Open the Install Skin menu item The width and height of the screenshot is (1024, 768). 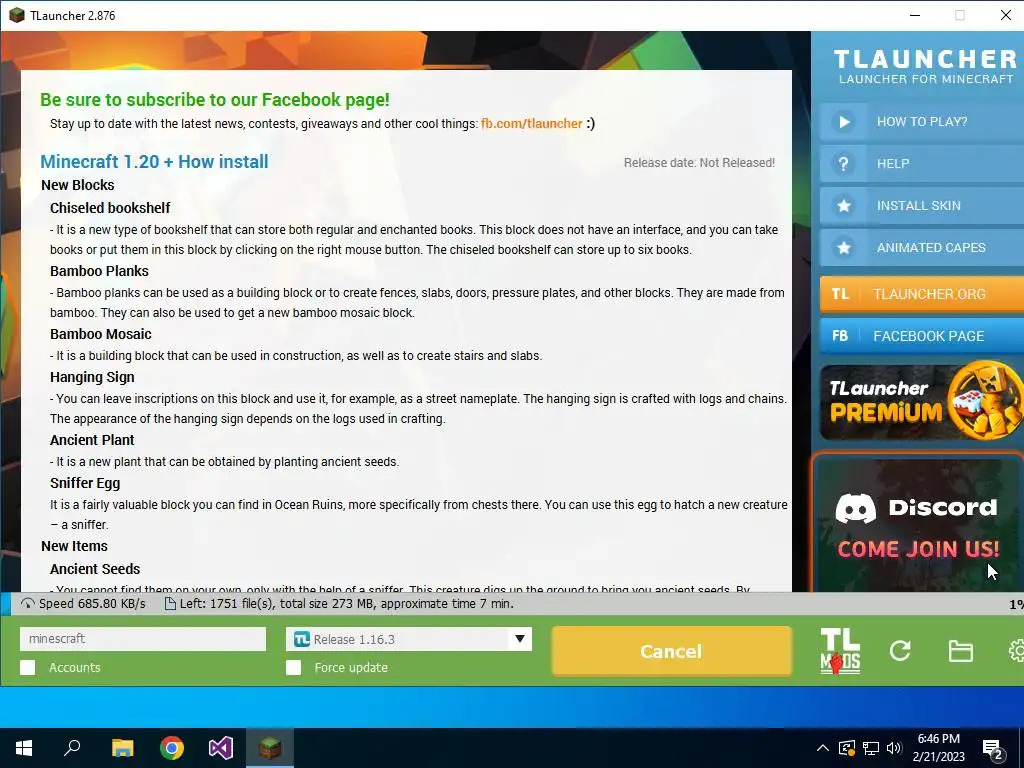point(921,206)
